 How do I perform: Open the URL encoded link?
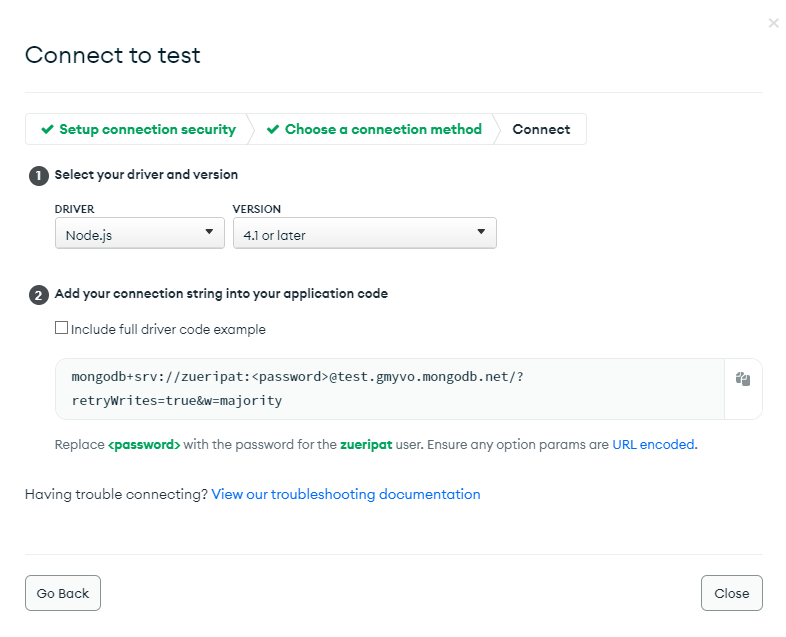click(x=654, y=444)
